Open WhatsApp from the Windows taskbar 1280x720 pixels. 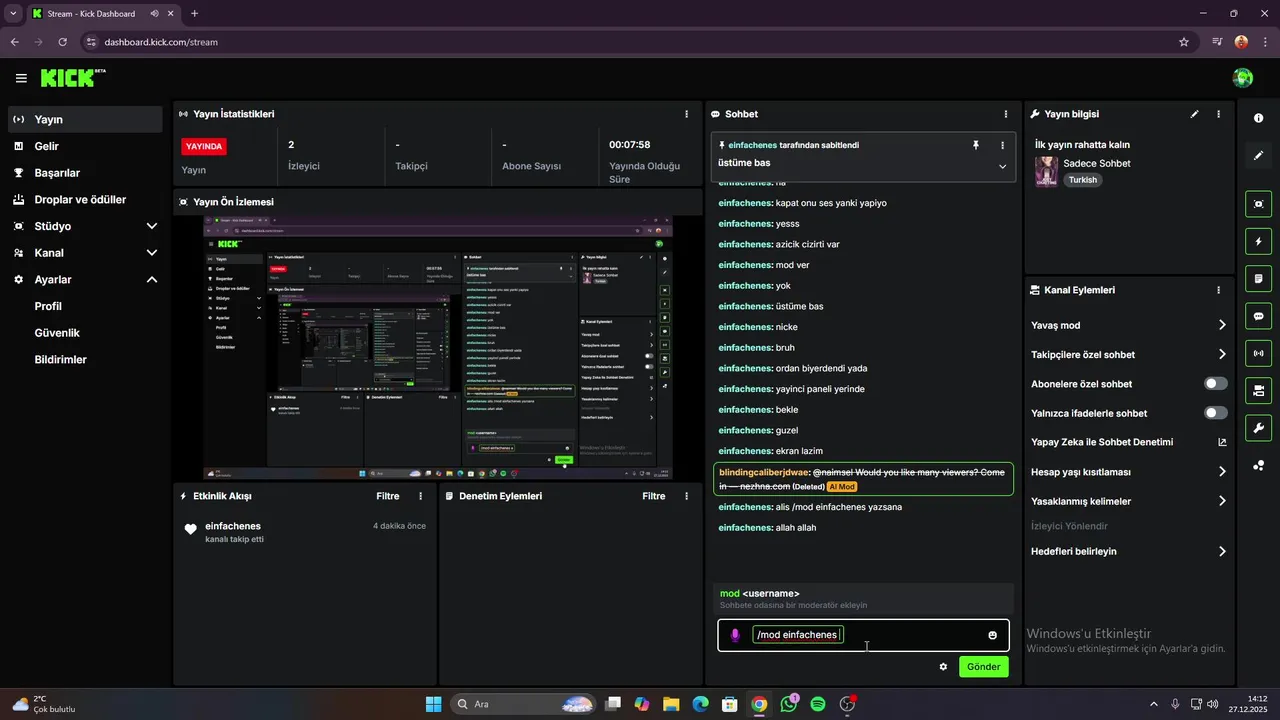(789, 704)
